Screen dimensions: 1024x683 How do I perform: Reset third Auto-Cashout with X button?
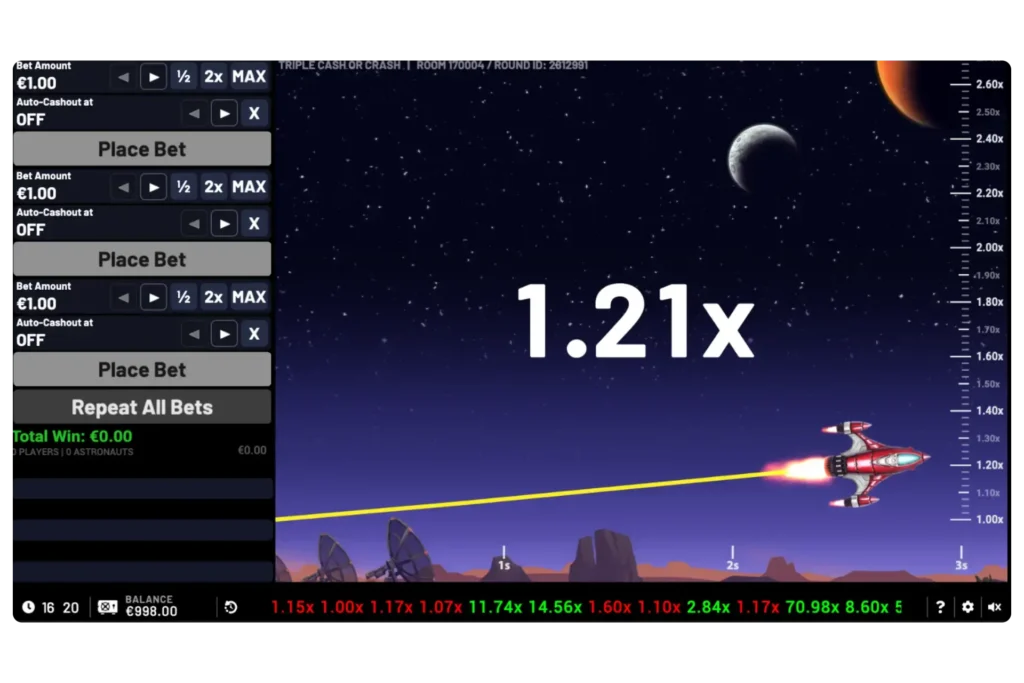(x=254, y=334)
